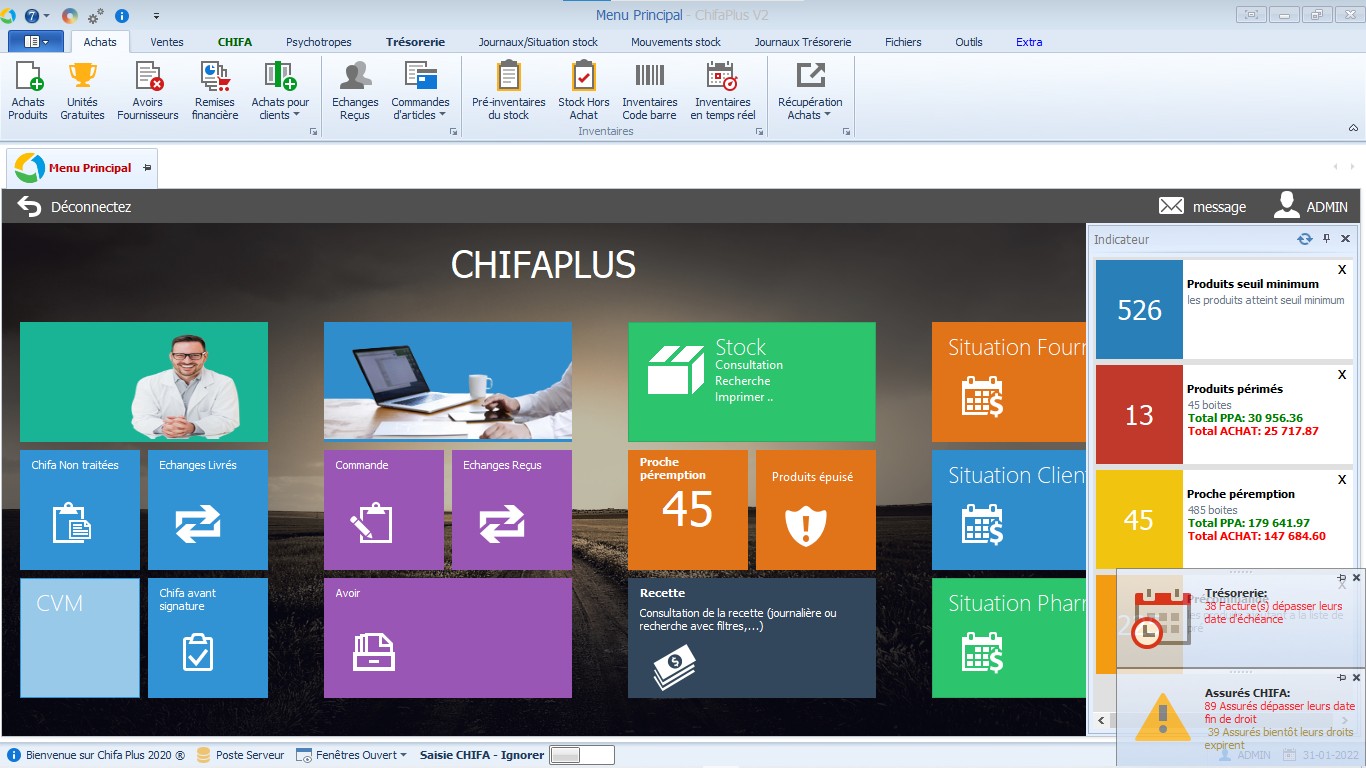Click Indicateur panel's left scroll arrow

(x=1101, y=720)
